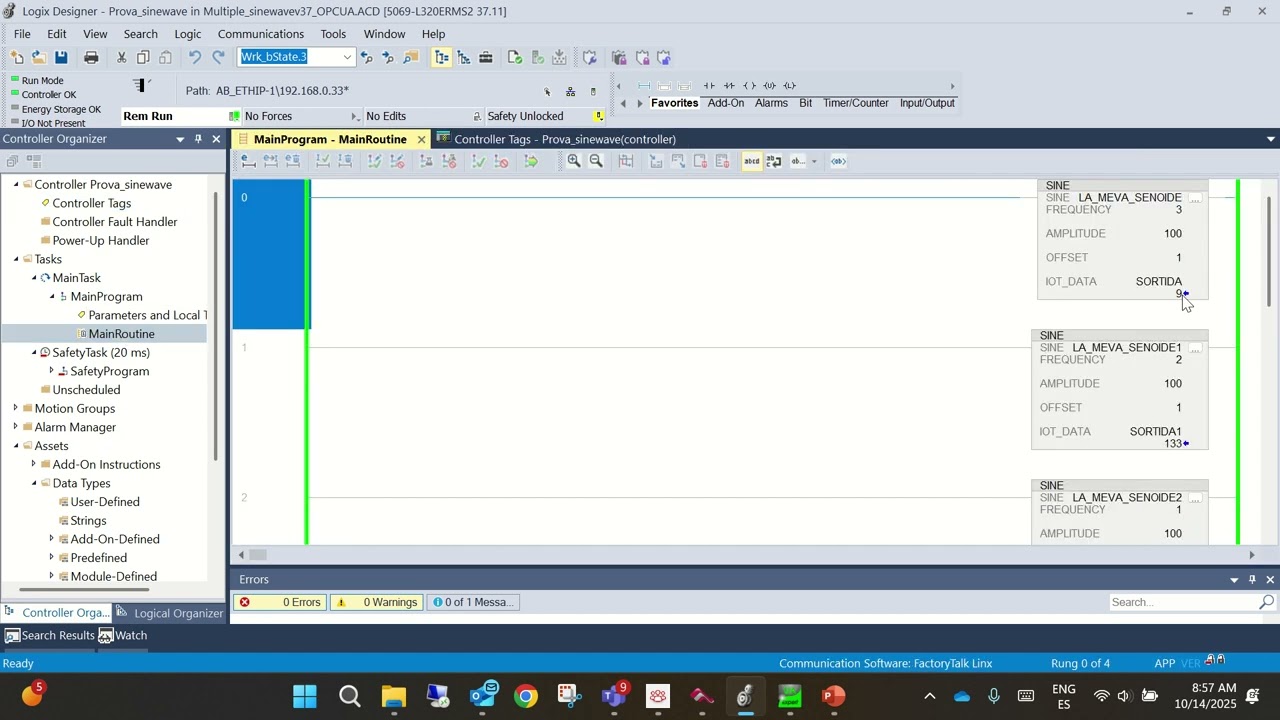Toggle pin on Errors panel
Image resolution: width=1280 pixels, height=720 pixels.
(1252, 579)
